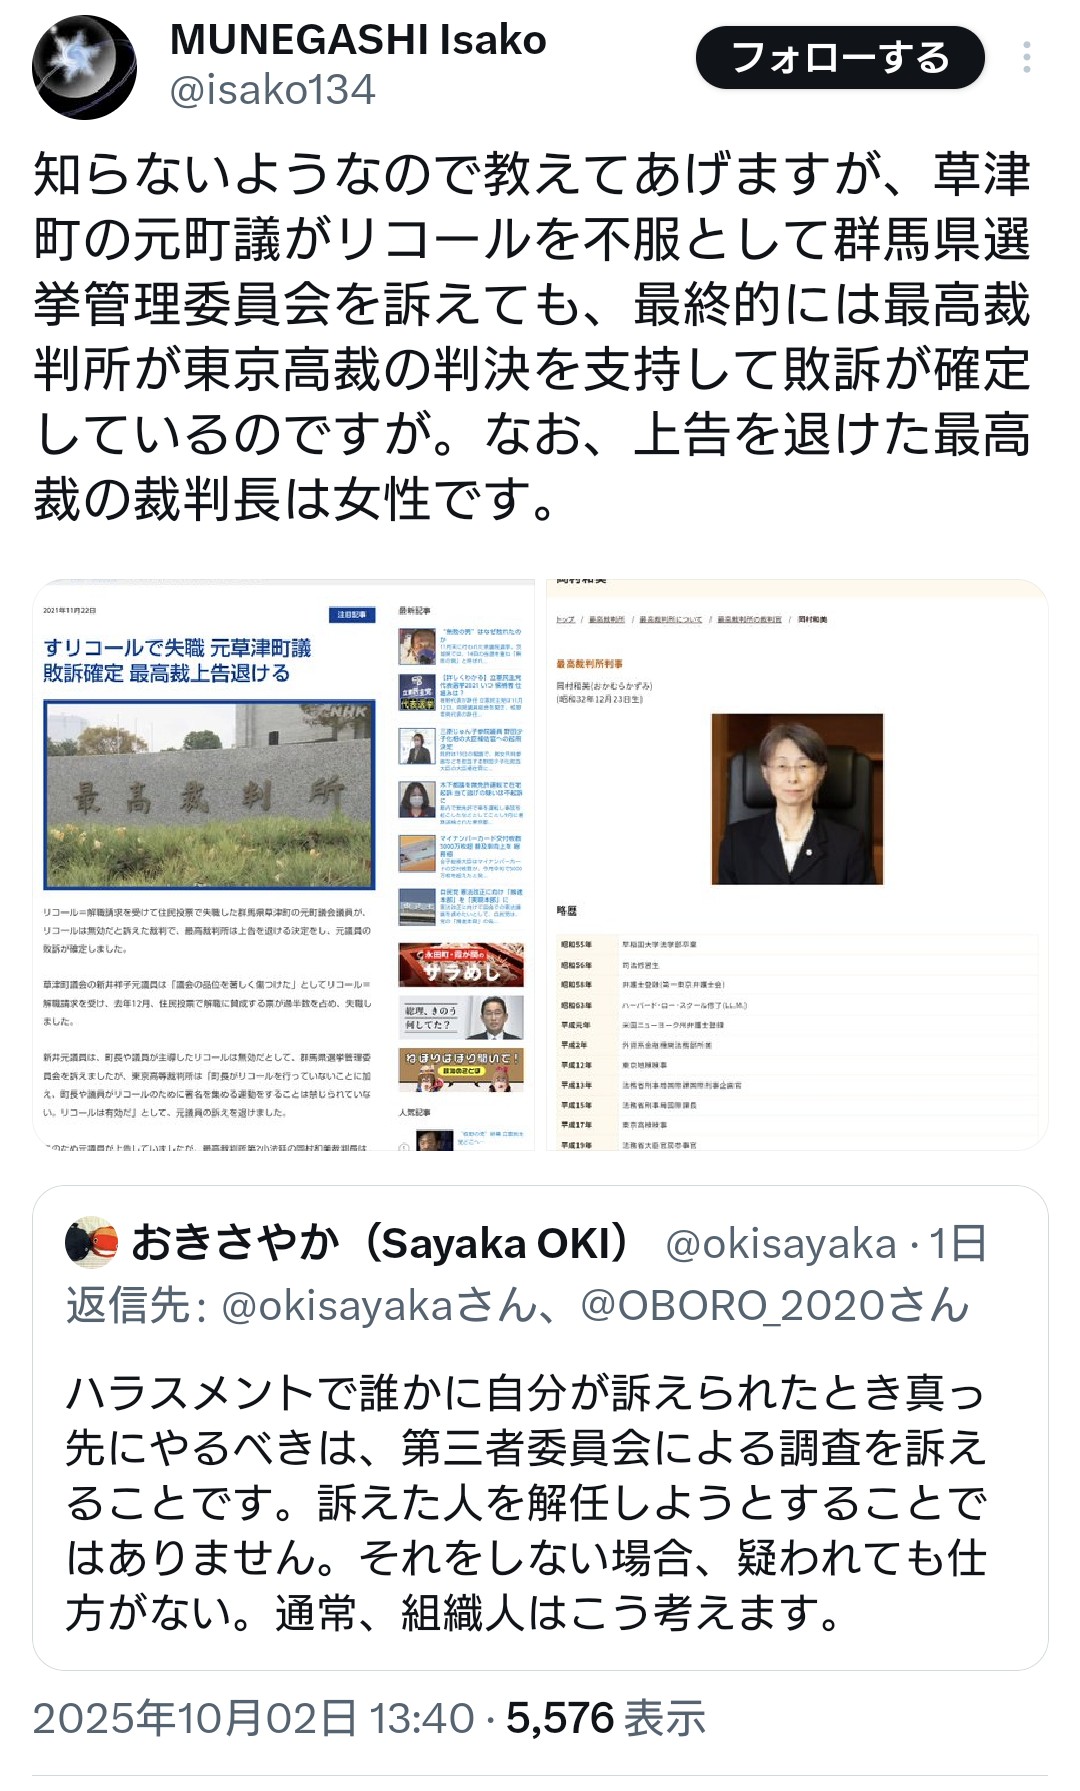Viewport: 1080px width, 1791px height.
Task: Tap the blue リコールで失職 headline in screenshot
Action: 177,660
